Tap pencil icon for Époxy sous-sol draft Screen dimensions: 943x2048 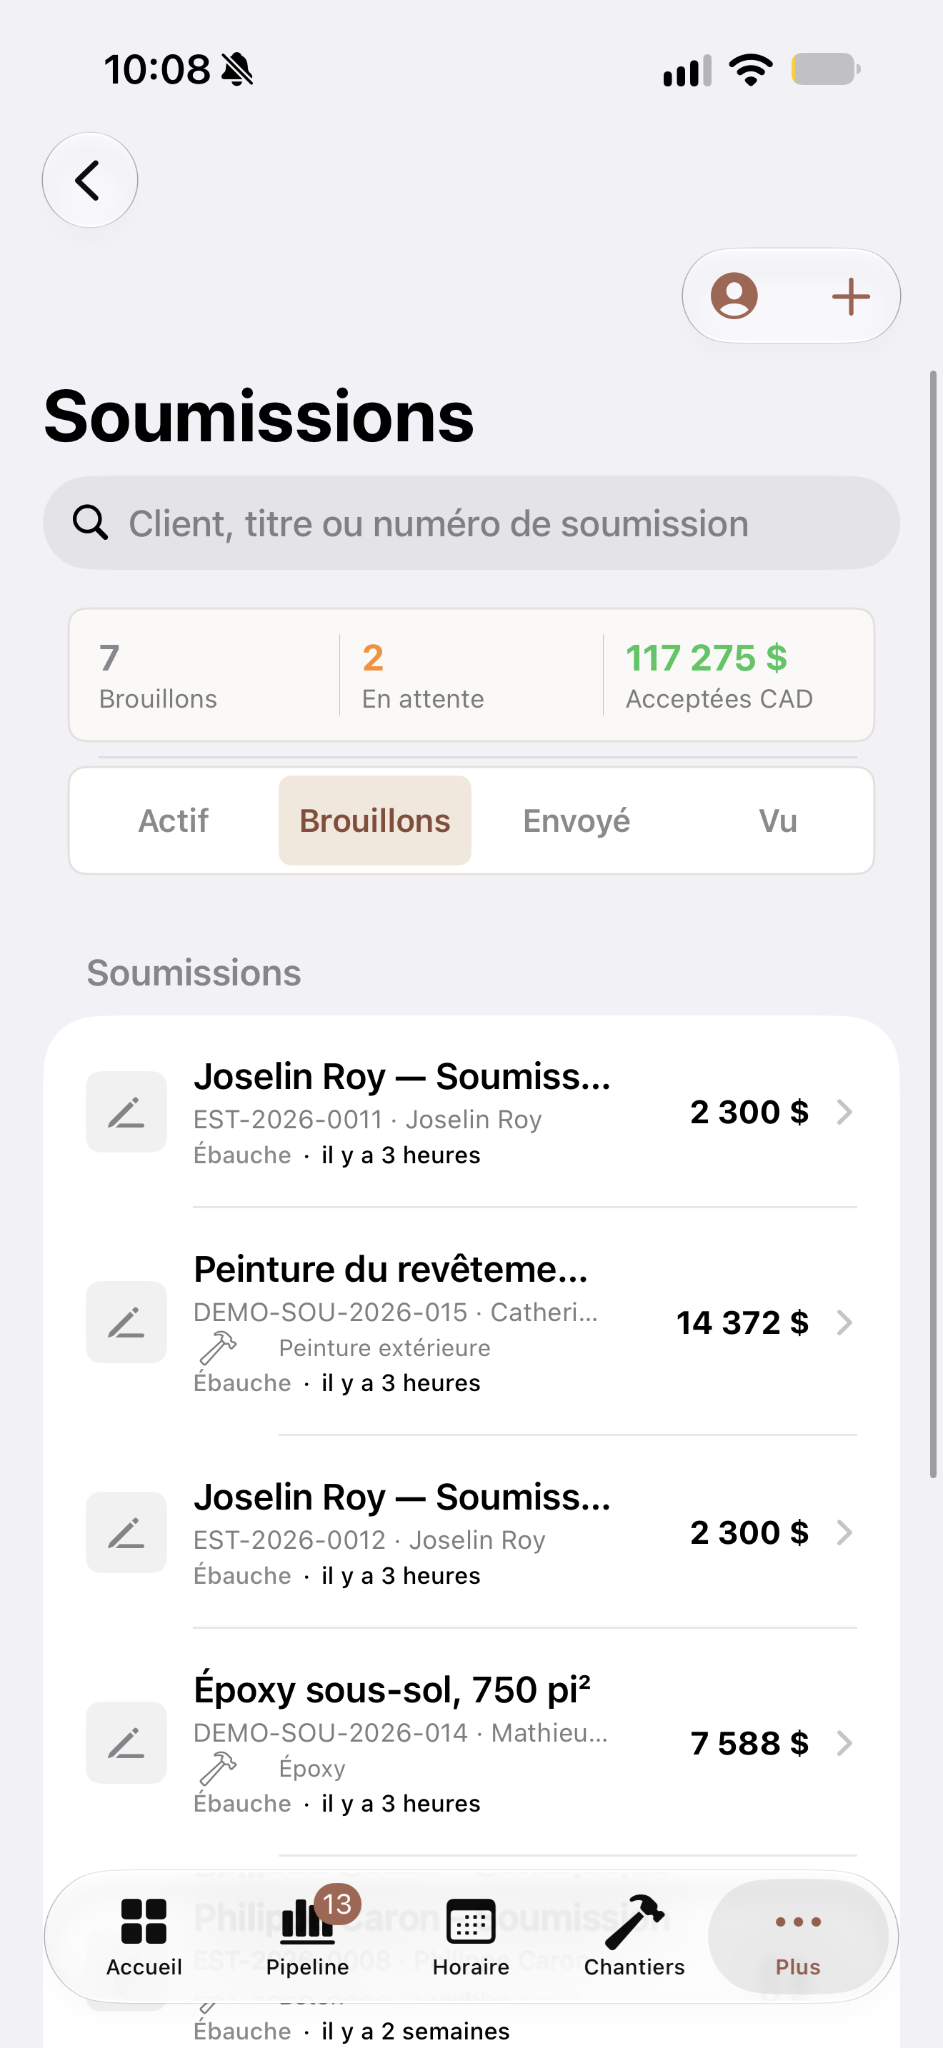click(126, 1743)
